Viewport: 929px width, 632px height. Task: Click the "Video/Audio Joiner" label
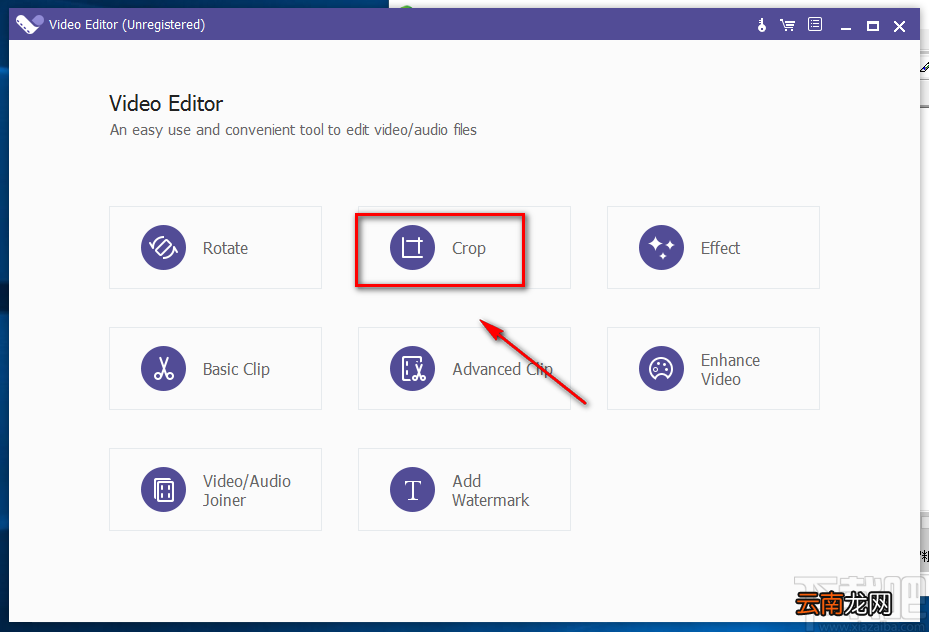click(246, 490)
